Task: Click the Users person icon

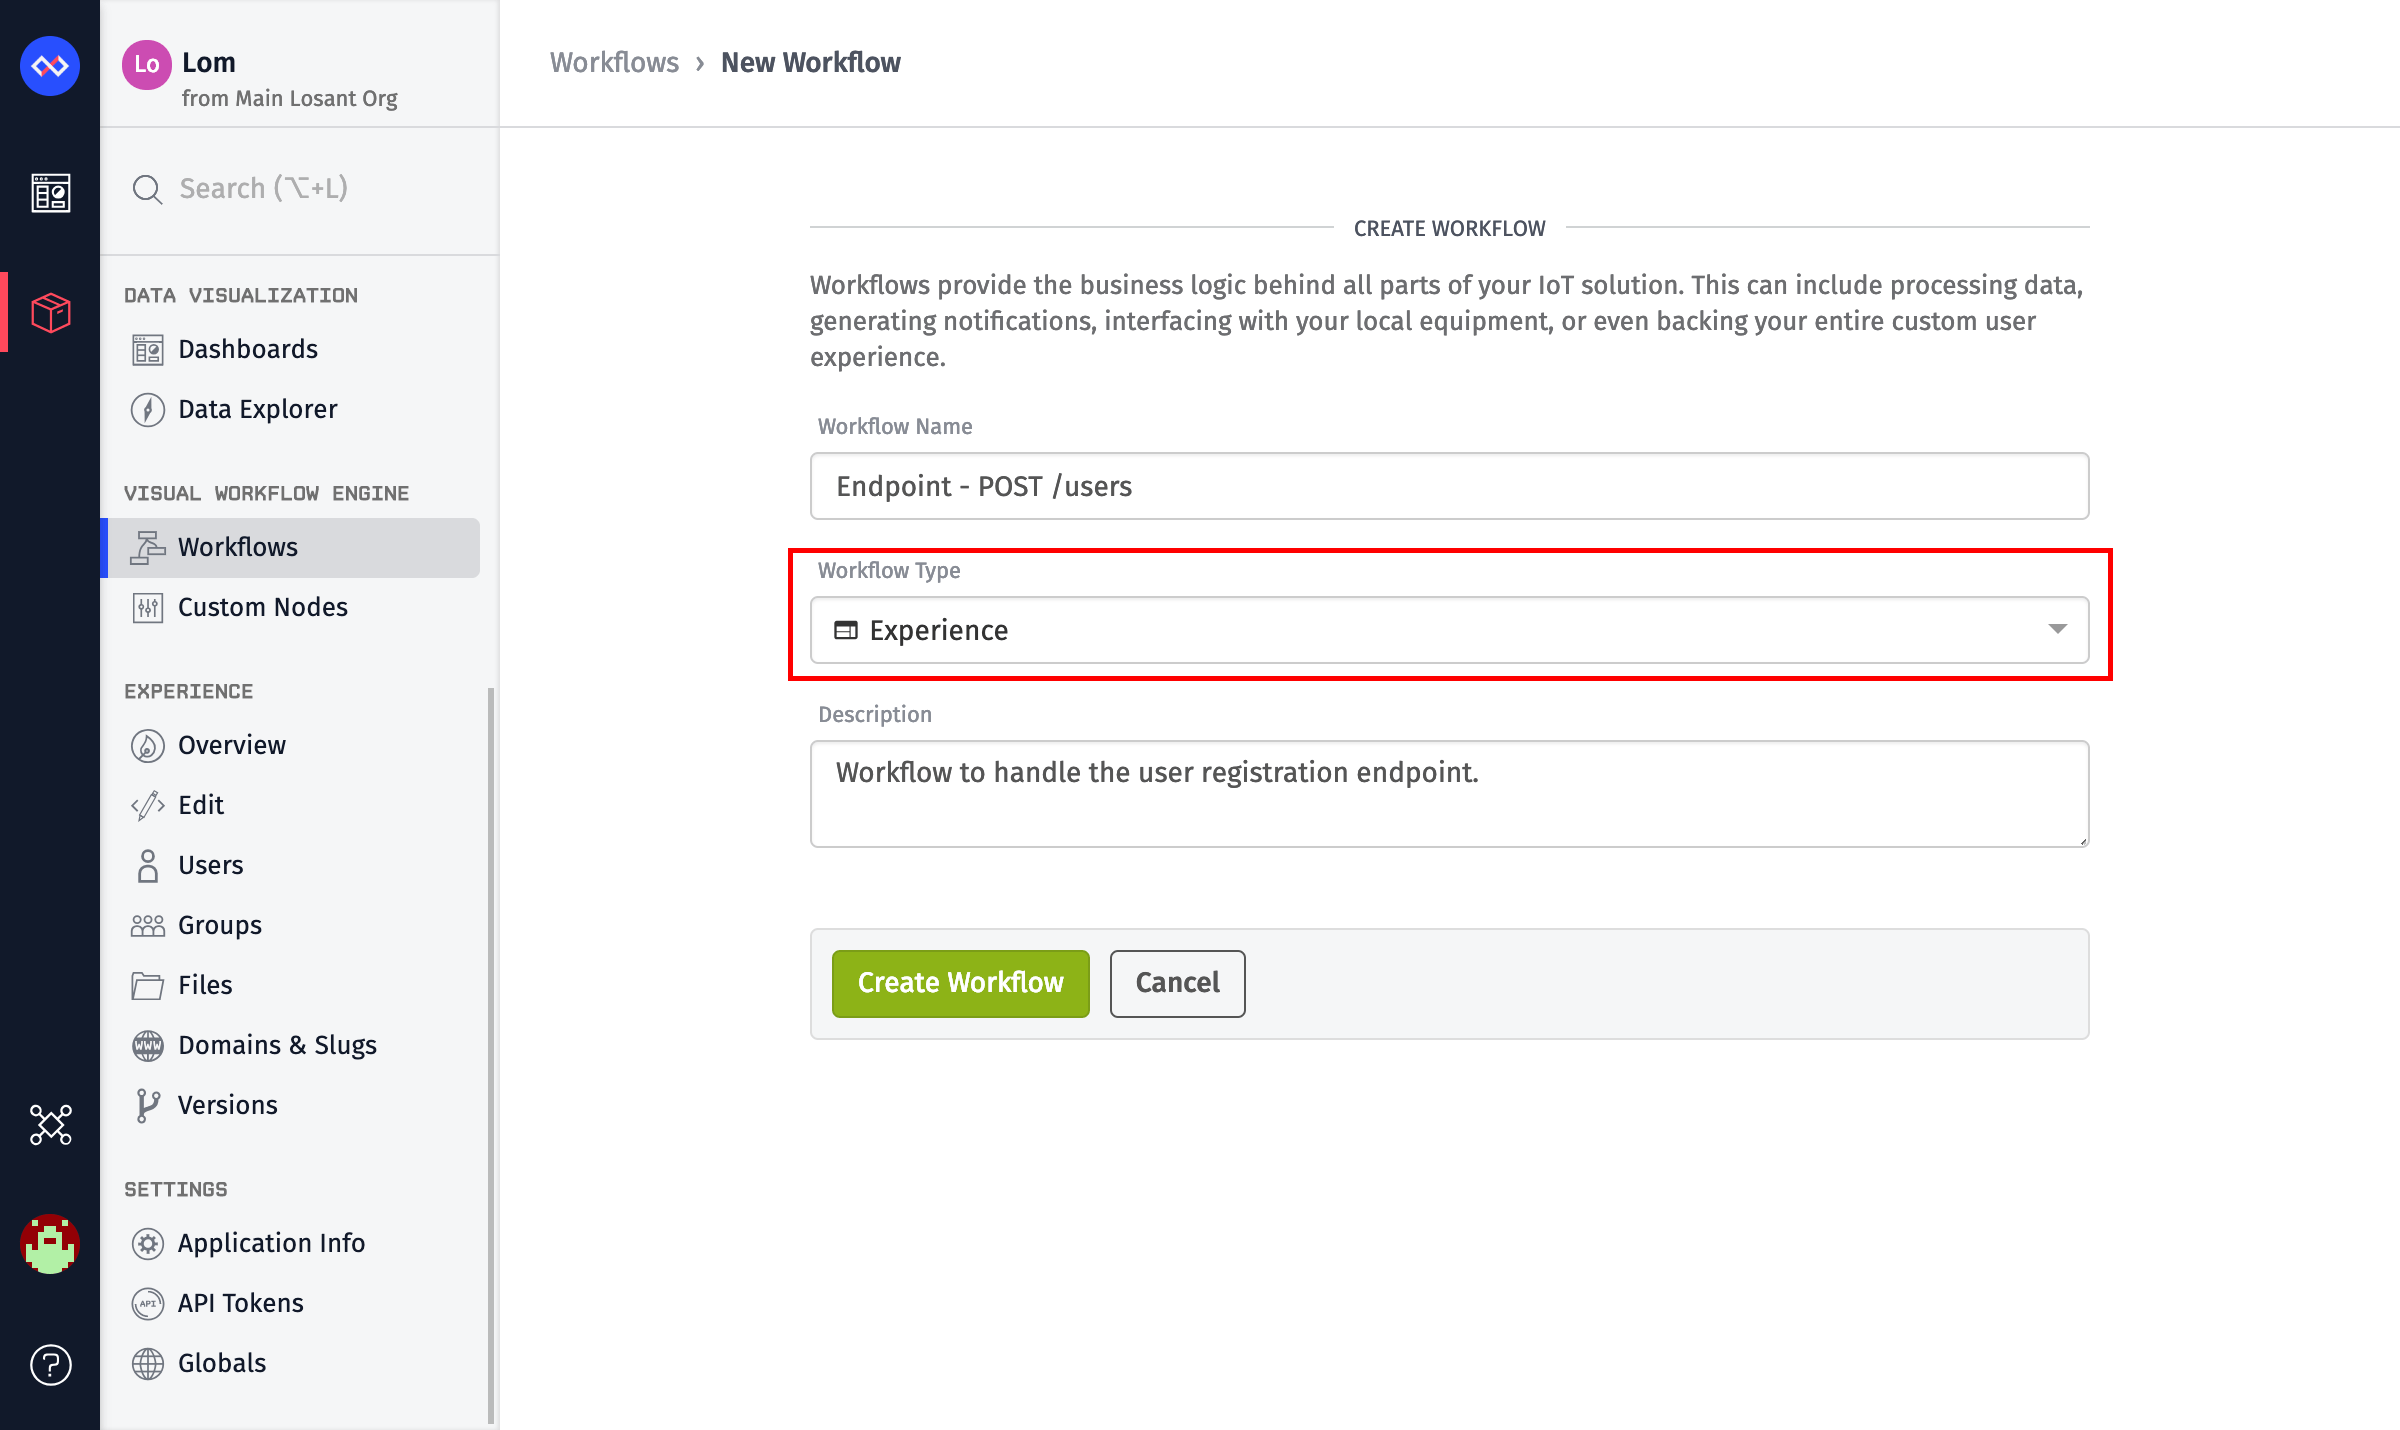Action: point(148,866)
